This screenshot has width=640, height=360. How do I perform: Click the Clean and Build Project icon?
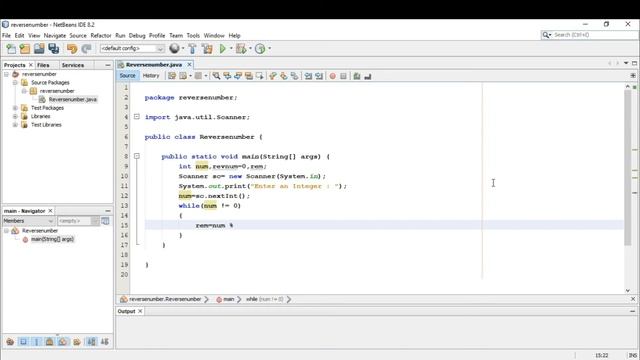(x=207, y=49)
